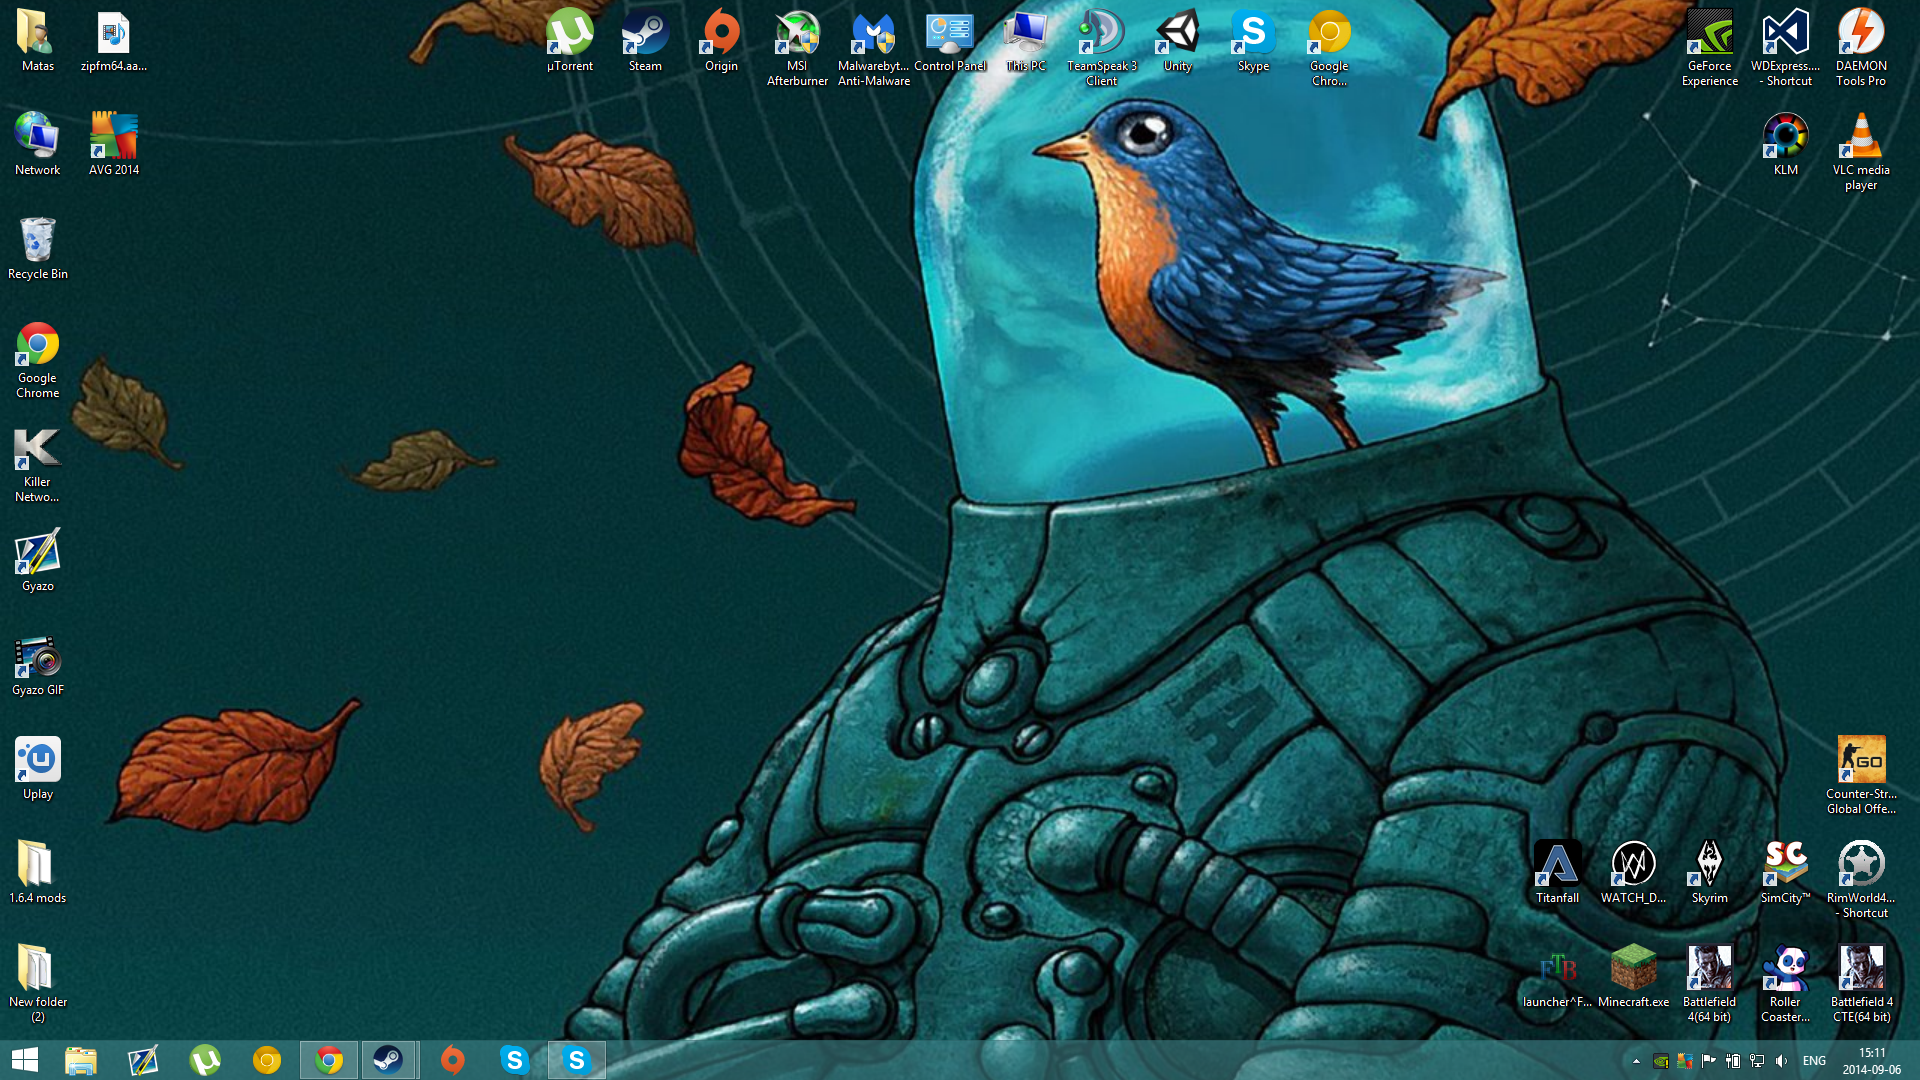Viewport: 1920px width, 1080px height.
Task: Launch the Gyazo GIF desktop shortcut
Action: click(x=38, y=664)
